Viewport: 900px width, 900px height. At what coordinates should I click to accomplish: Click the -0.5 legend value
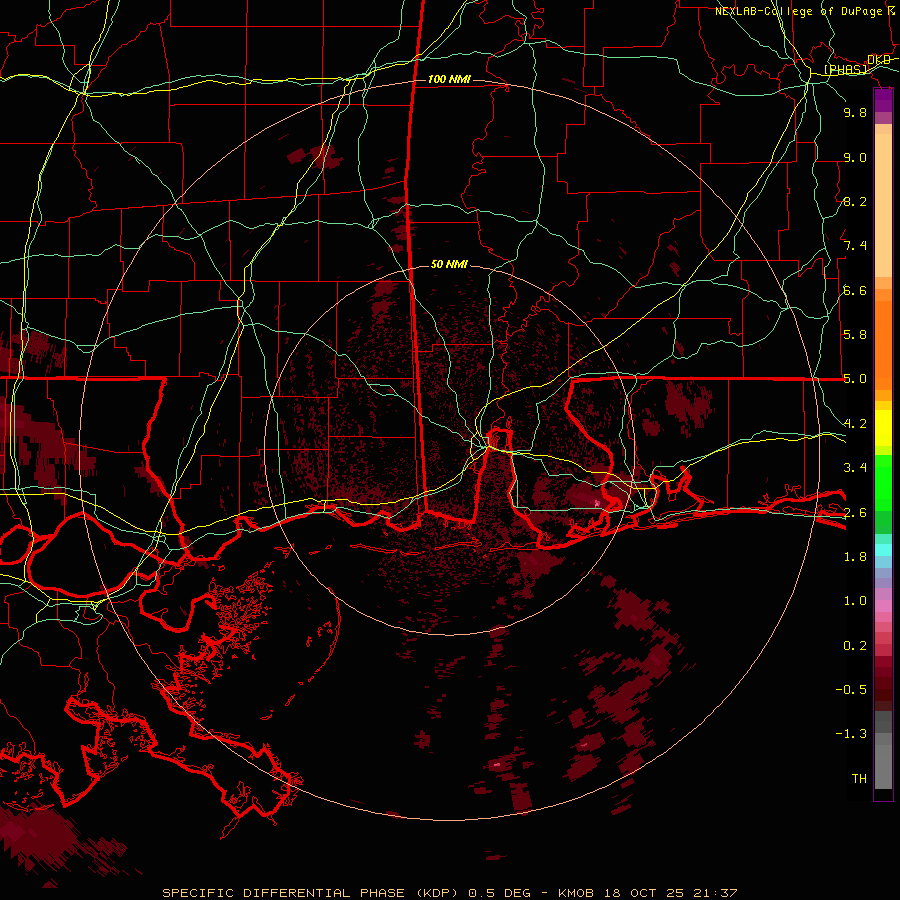pos(851,690)
